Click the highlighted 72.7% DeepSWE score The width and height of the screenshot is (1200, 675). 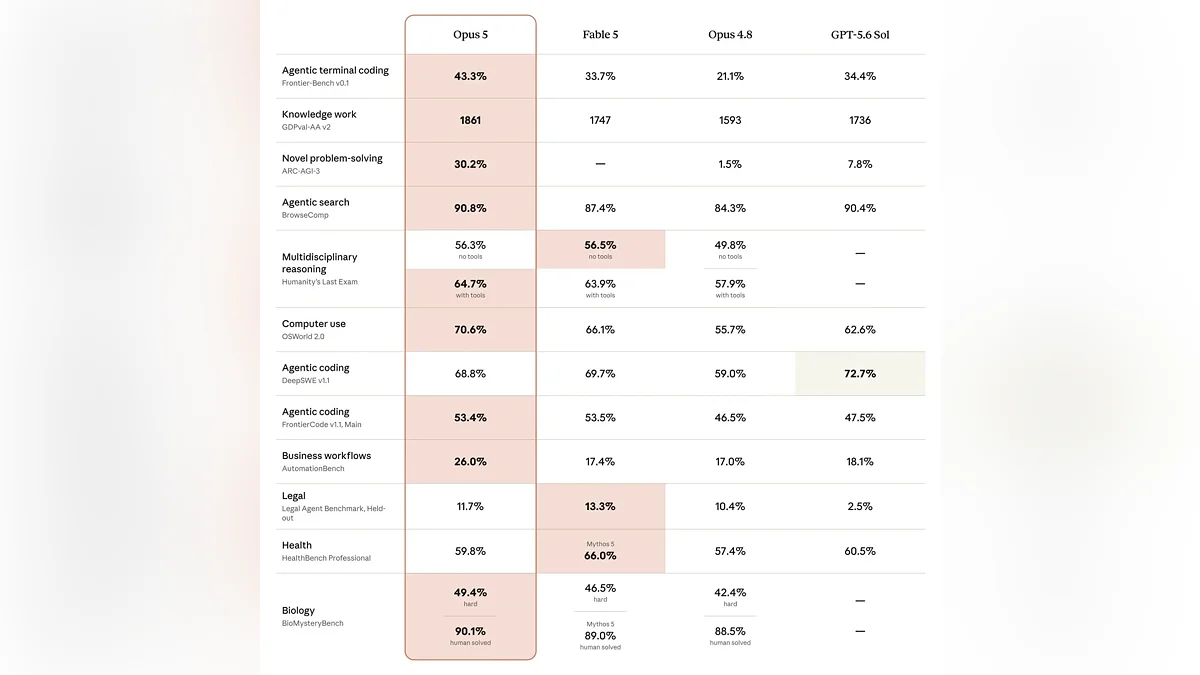[860, 374]
